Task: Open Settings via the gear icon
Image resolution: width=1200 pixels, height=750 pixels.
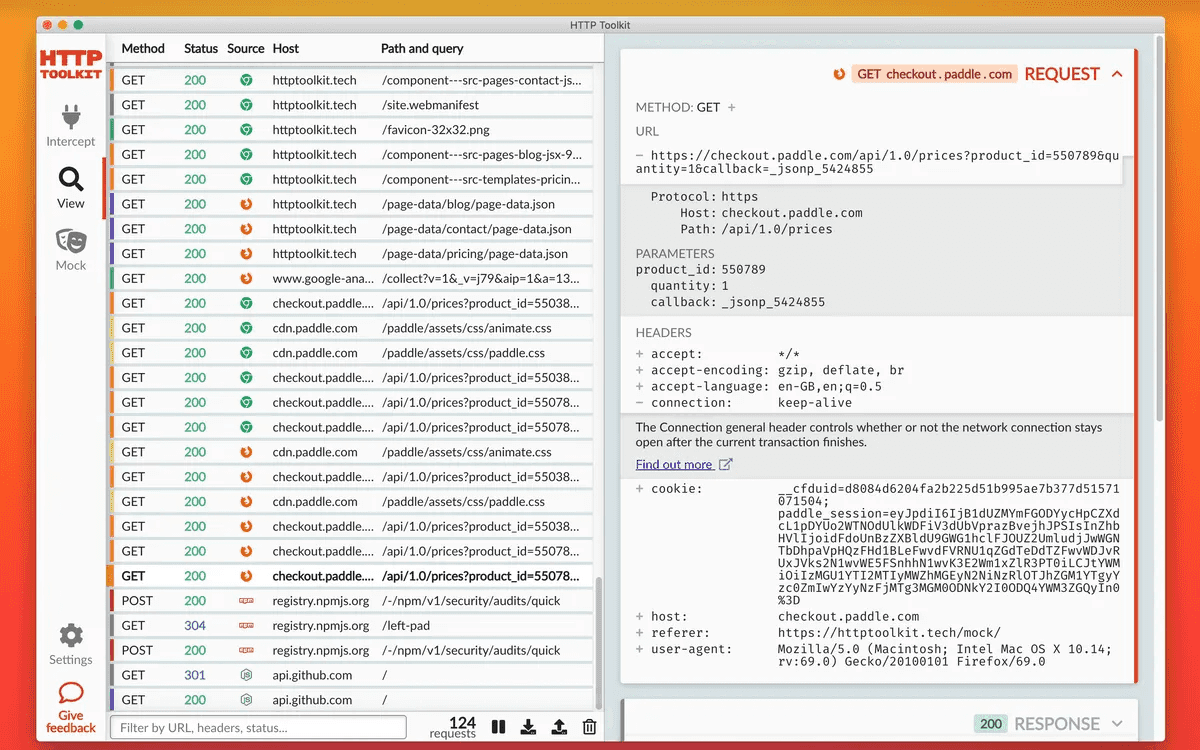Action: click(70, 633)
